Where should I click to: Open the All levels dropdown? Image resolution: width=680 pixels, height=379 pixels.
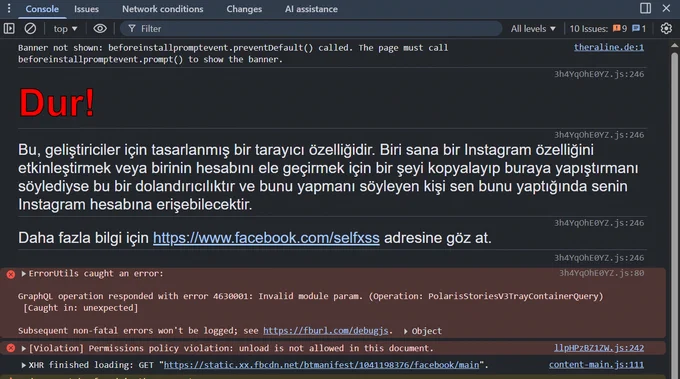point(533,29)
